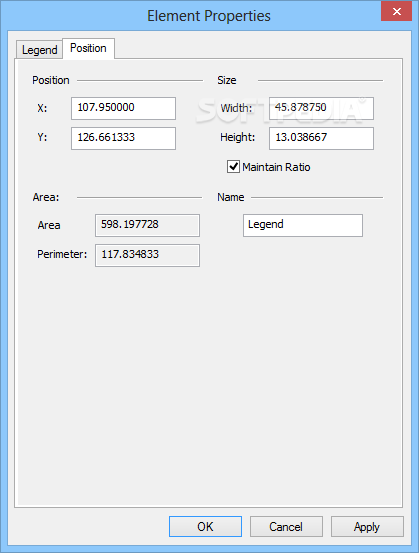The image size is (419, 553).
Task: Click the Apply button
Action: pos(367,527)
